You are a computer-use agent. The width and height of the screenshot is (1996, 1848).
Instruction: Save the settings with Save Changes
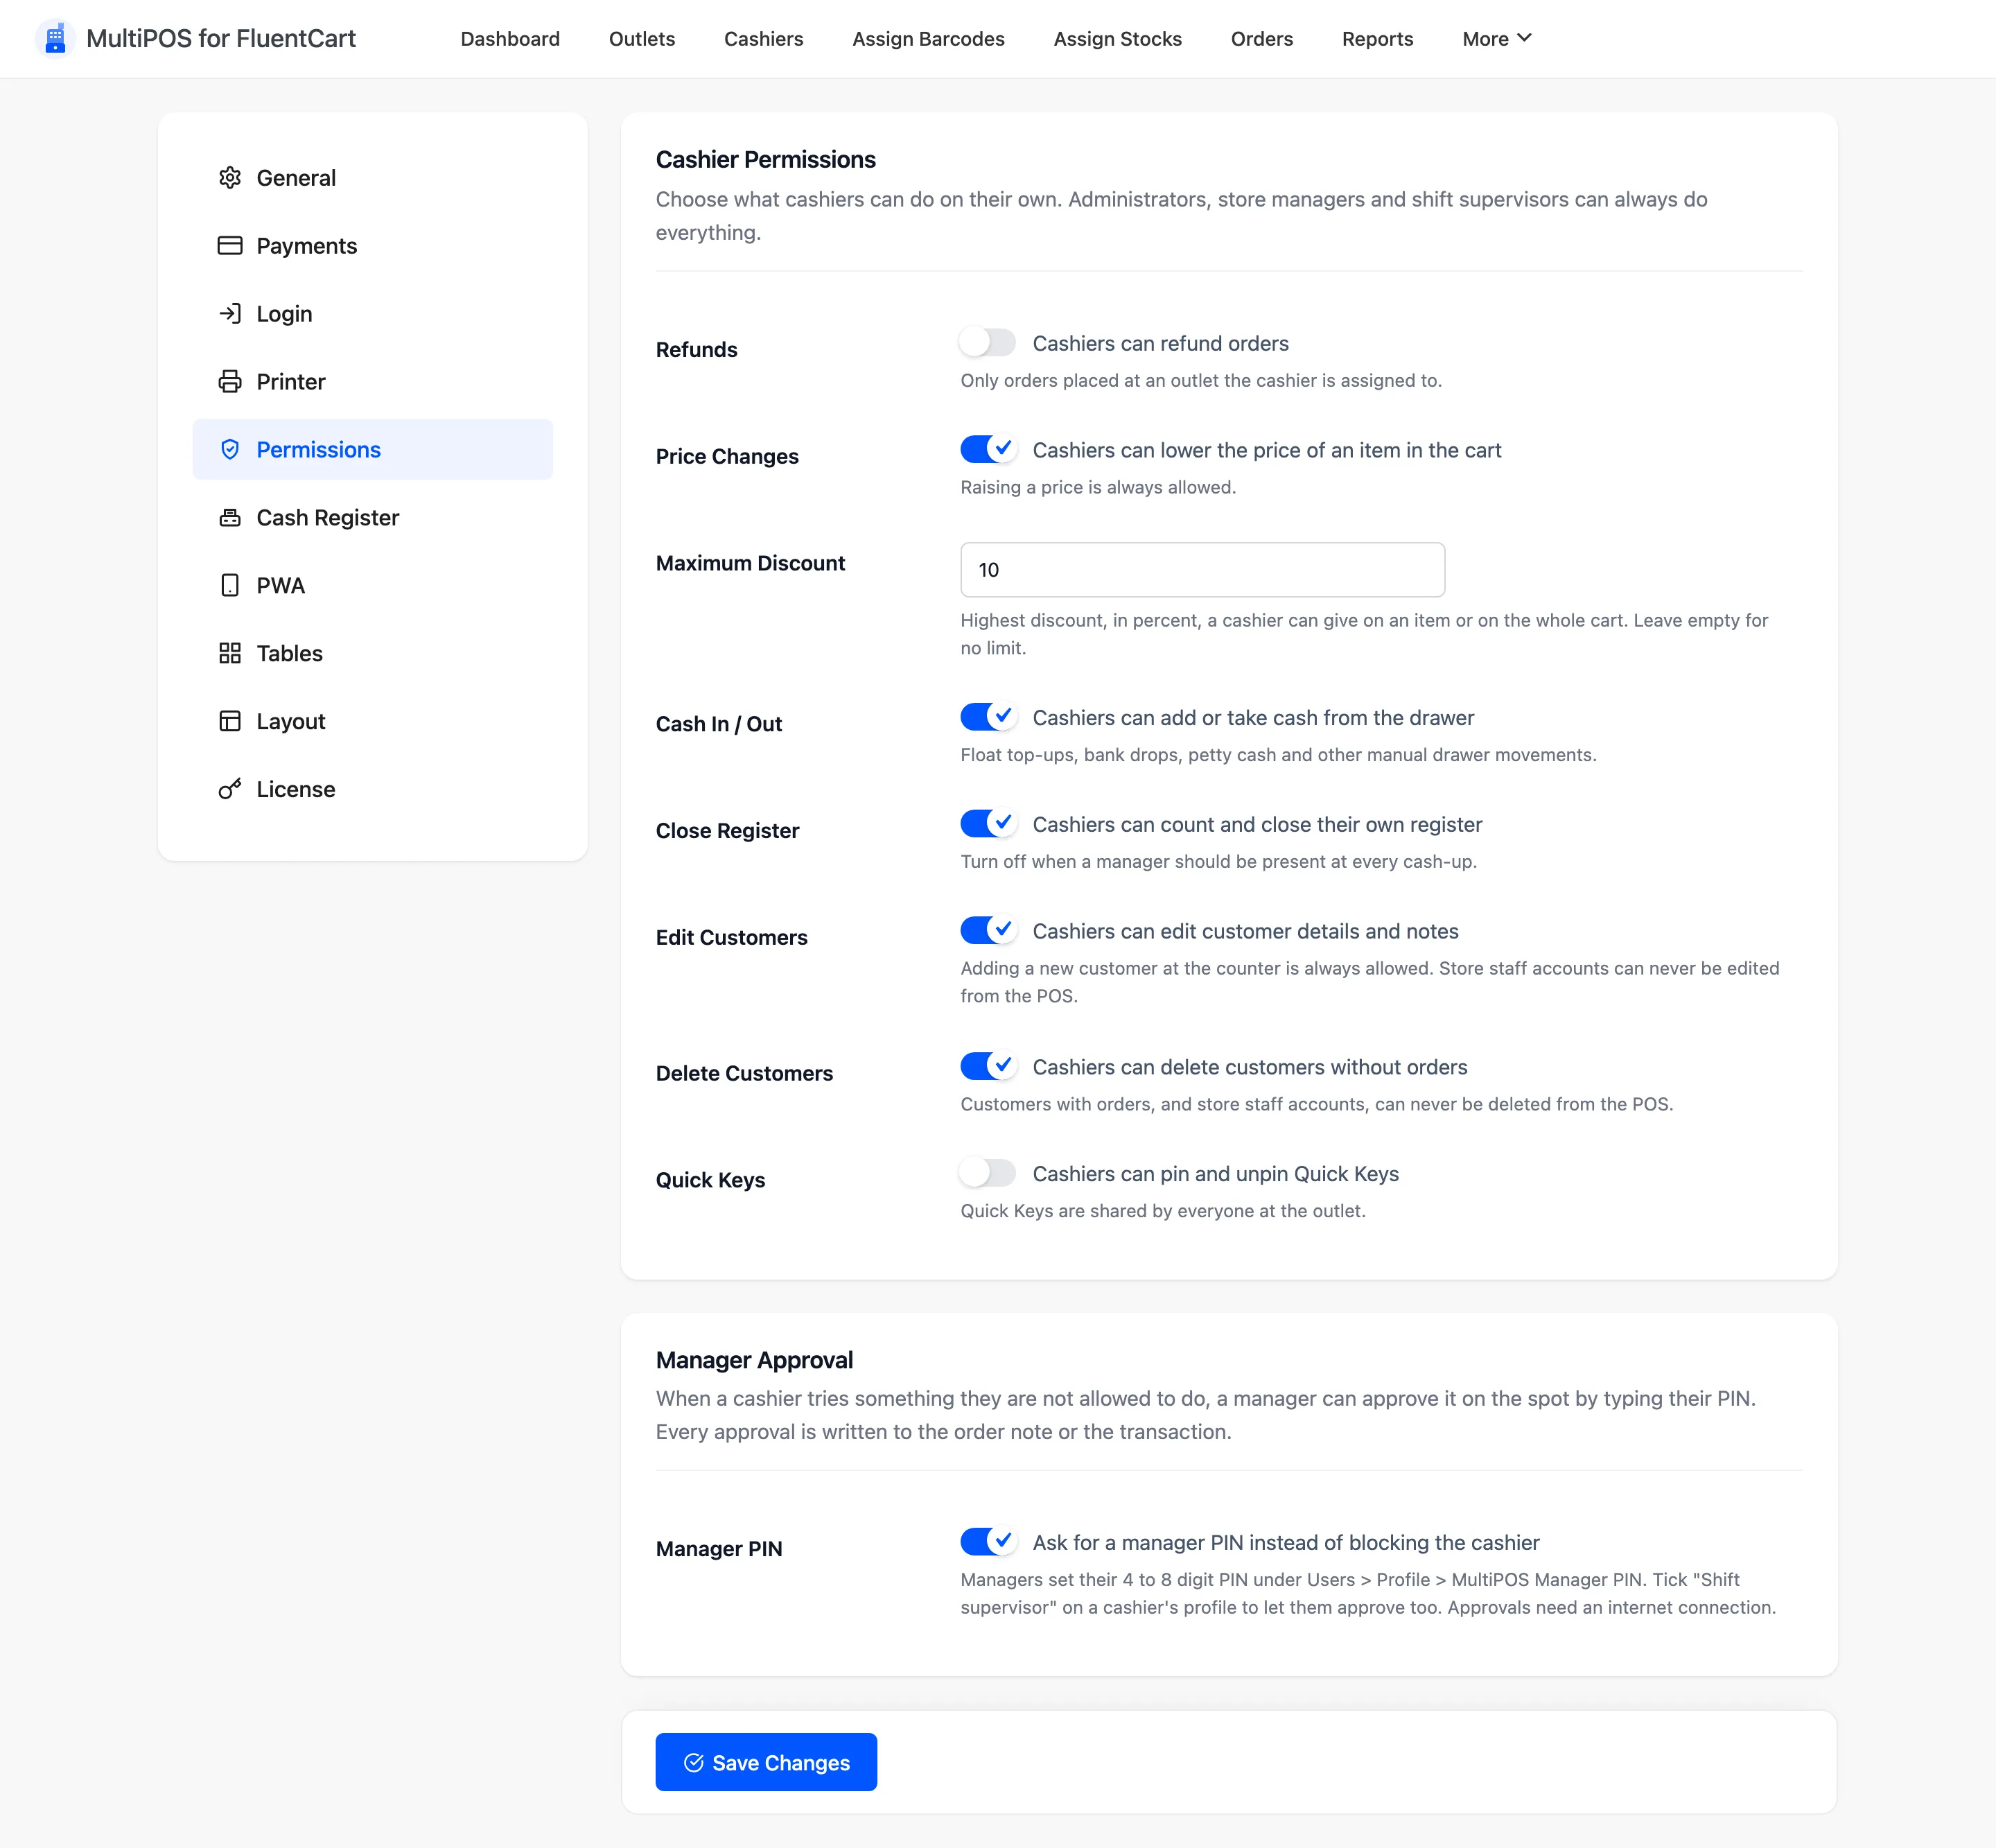tap(766, 1762)
